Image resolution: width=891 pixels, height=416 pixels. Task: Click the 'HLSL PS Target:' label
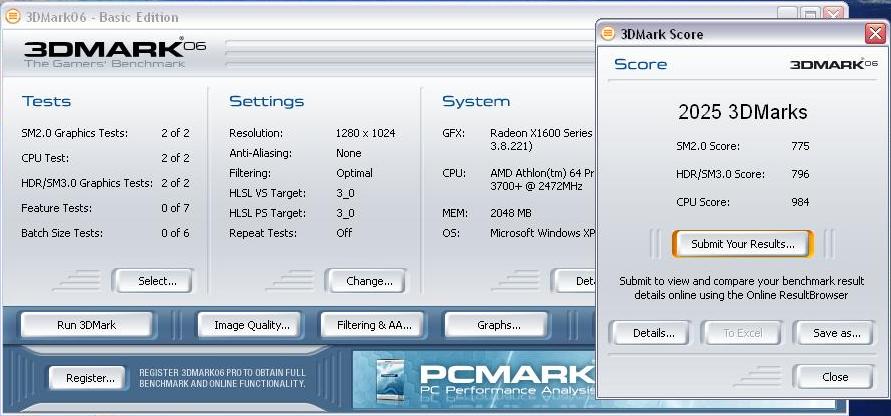[x=267, y=213]
